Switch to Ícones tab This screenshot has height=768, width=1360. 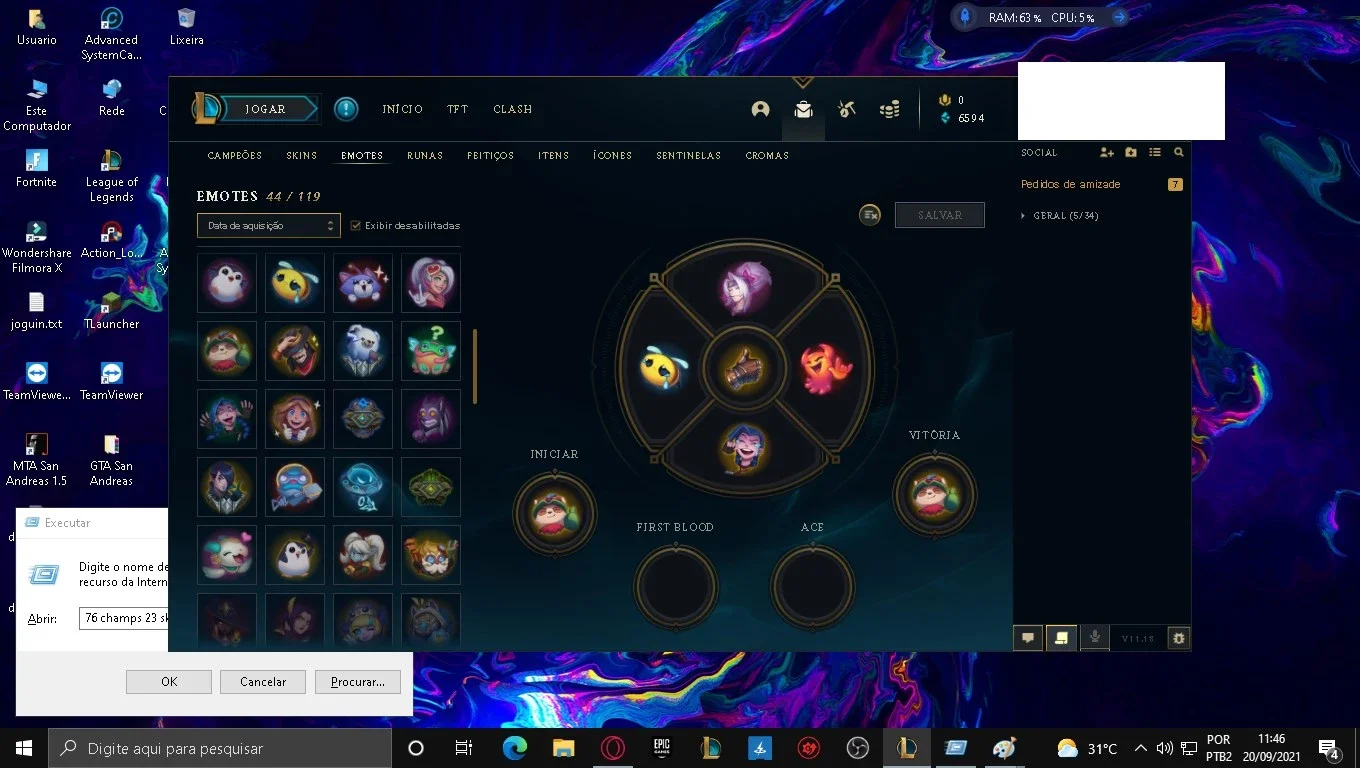coord(613,156)
